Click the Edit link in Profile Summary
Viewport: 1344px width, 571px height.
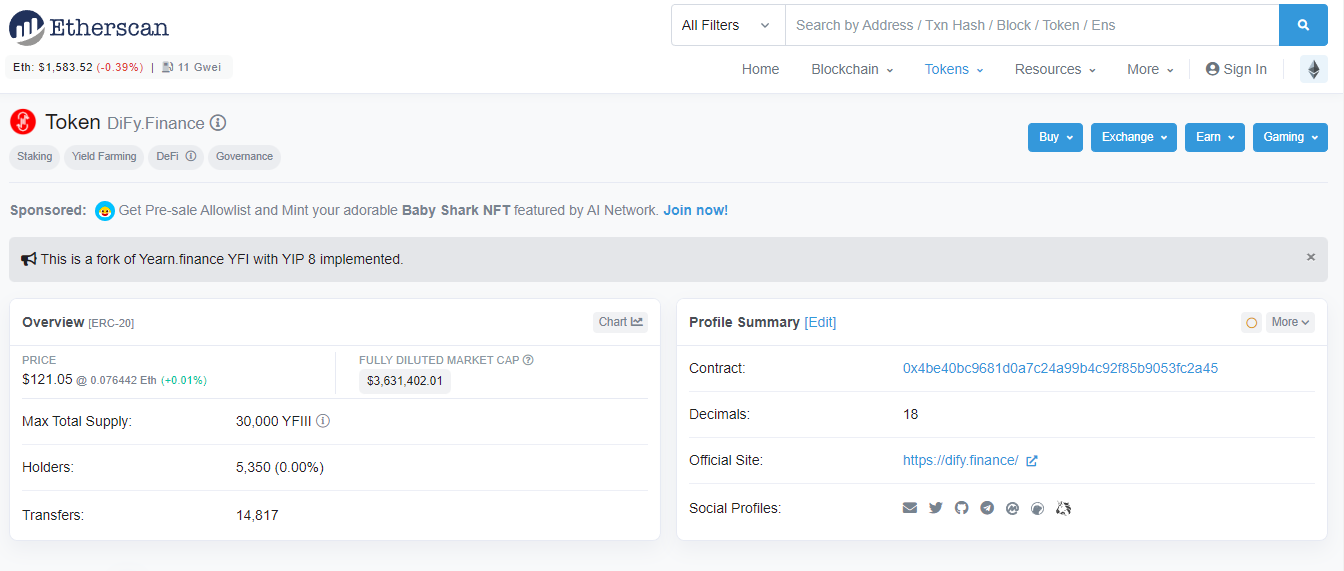coord(820,322)
